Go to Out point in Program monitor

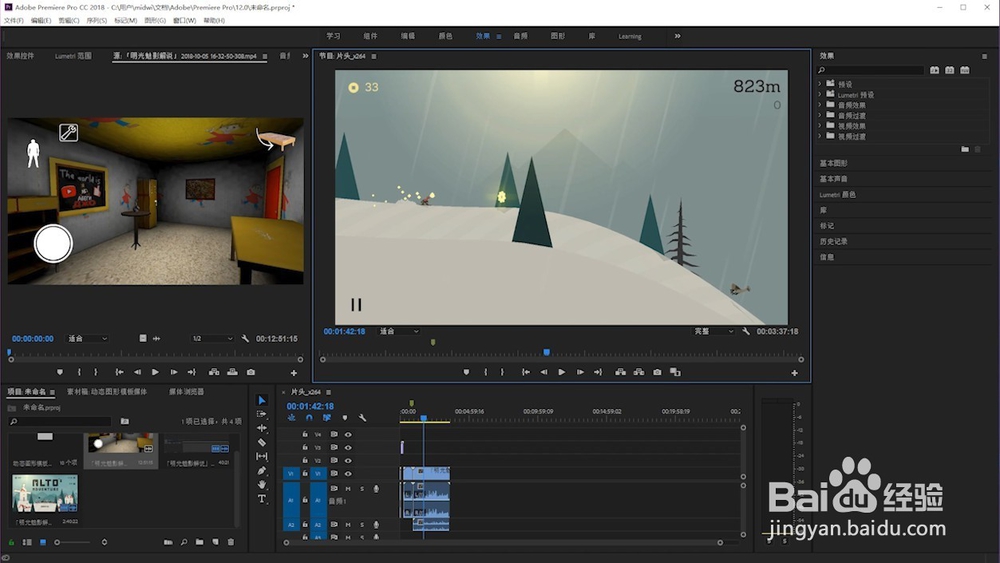598,372
